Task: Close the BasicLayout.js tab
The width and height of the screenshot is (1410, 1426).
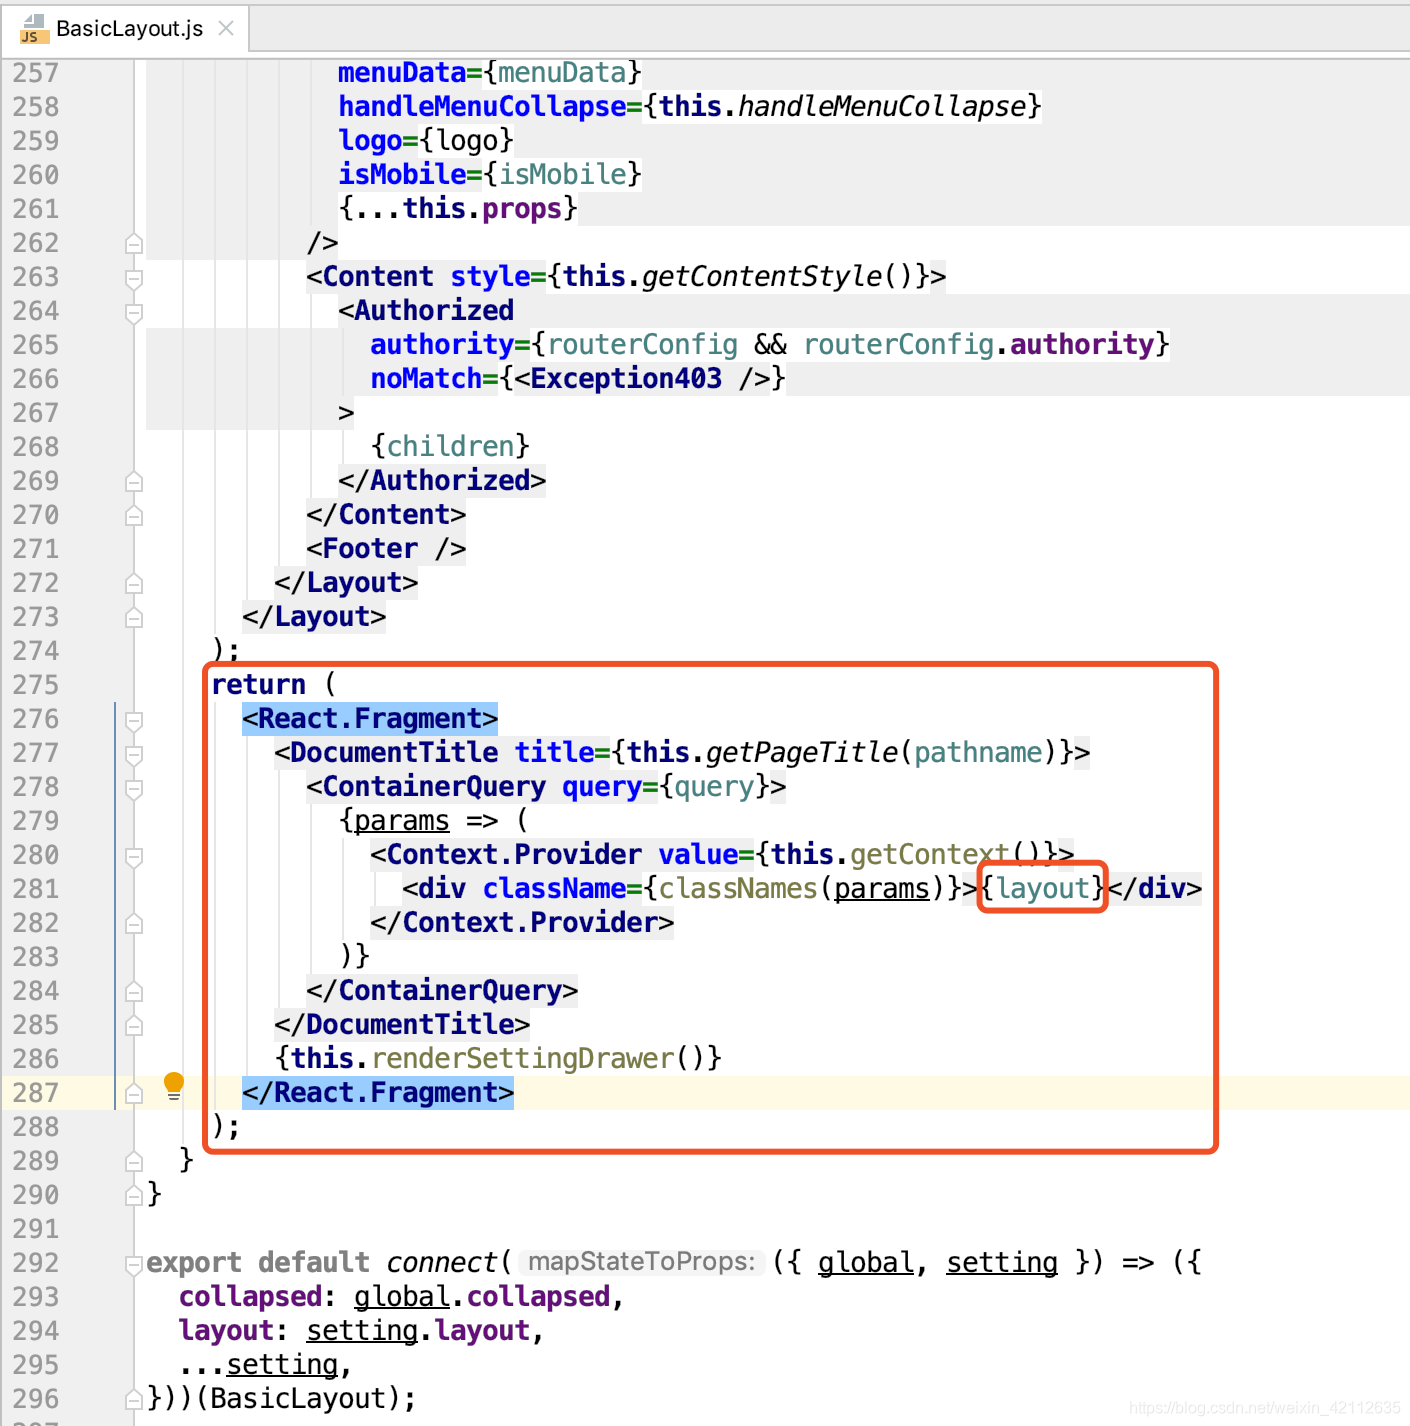Action: pos(226,28)
